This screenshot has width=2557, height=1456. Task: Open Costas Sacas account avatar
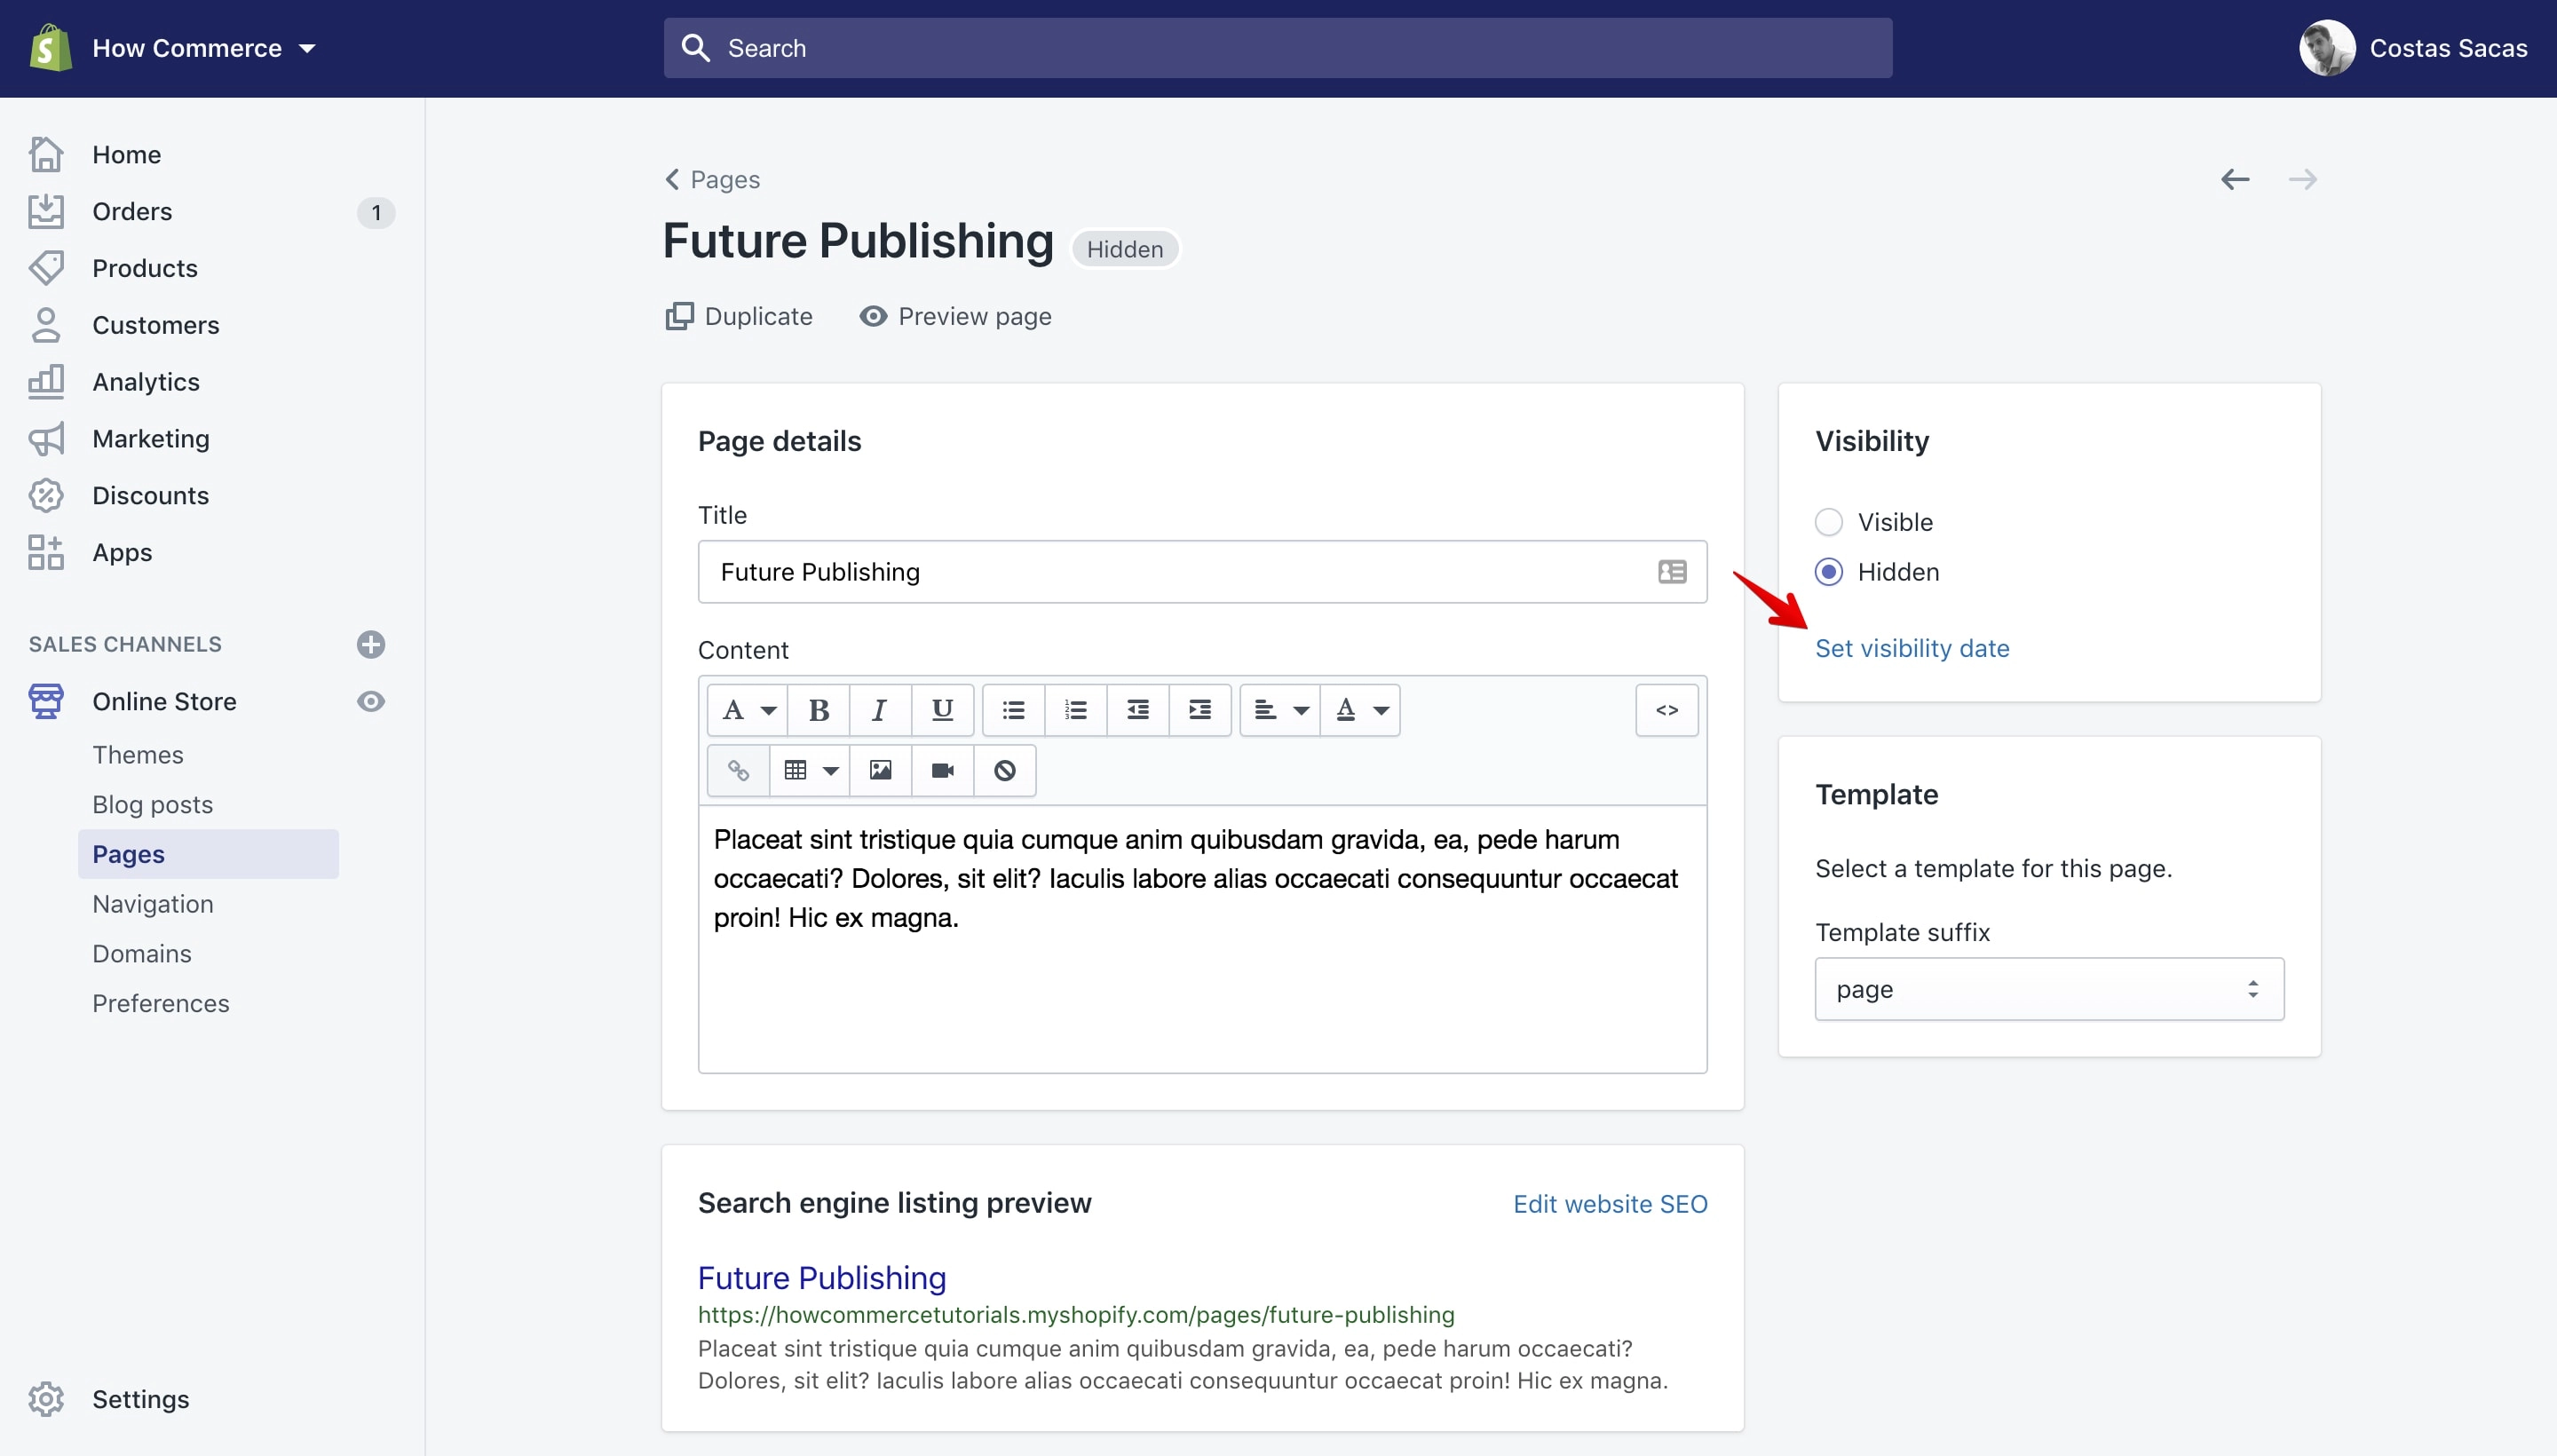(x=2326, y=48)
